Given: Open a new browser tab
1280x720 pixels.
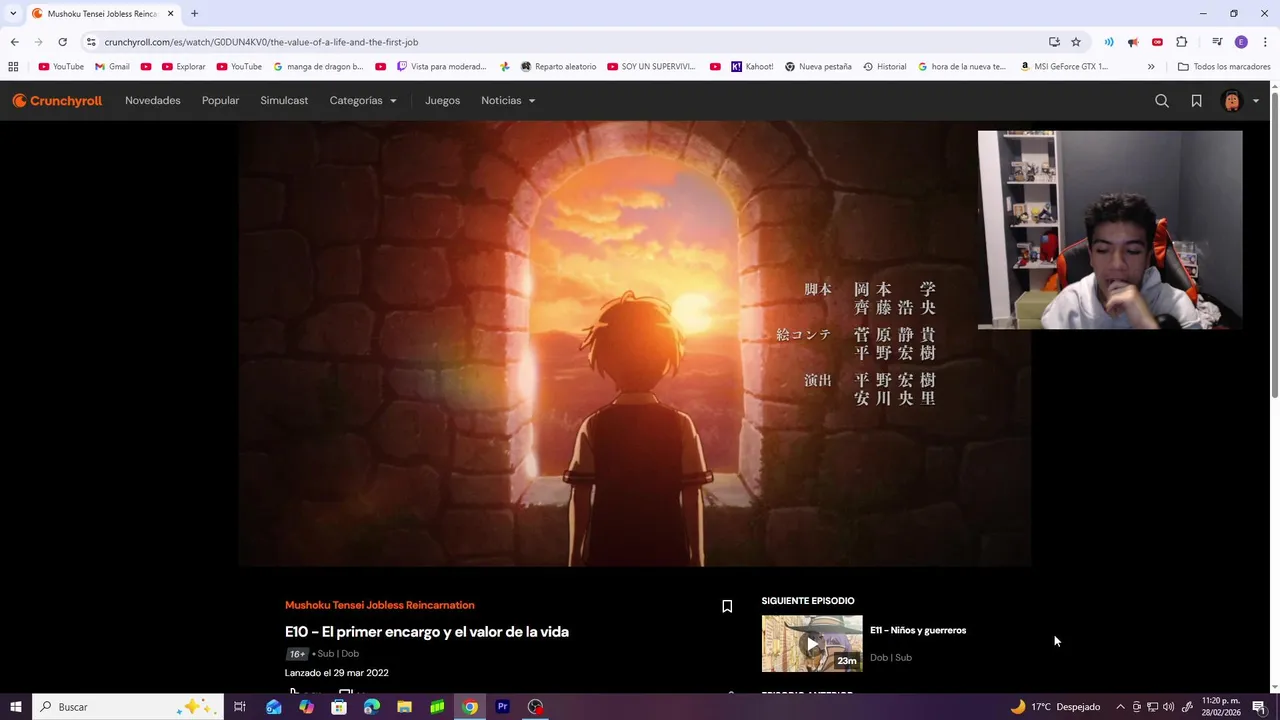Looking at the screenshot, I should point(194,14).
